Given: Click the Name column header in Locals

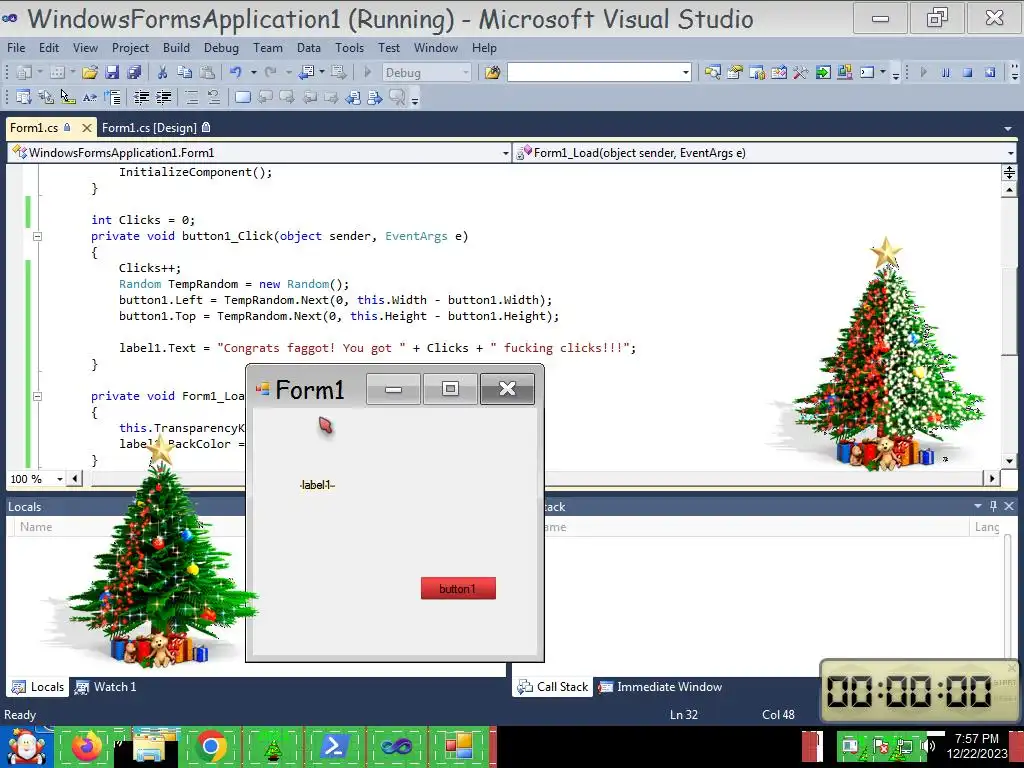Looking at the screenshot, I should [x=36, y=527].
